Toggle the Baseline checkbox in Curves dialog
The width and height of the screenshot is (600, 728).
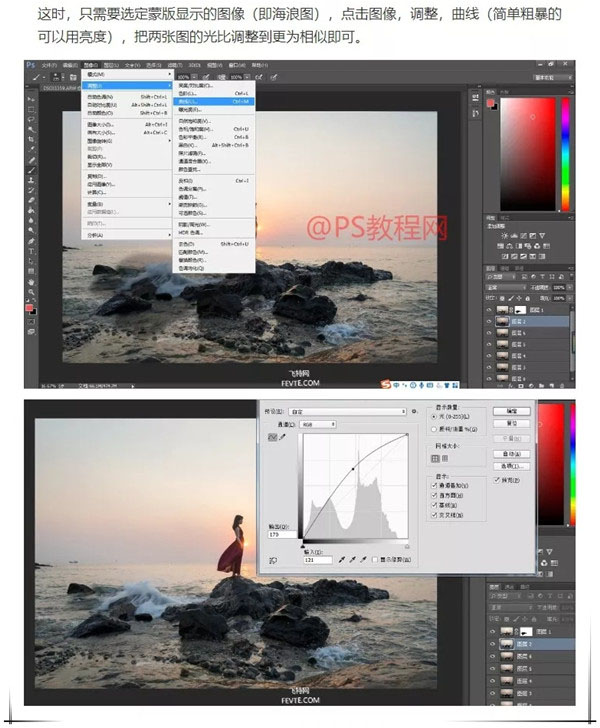pyautogui.click(x=434, y=506)
